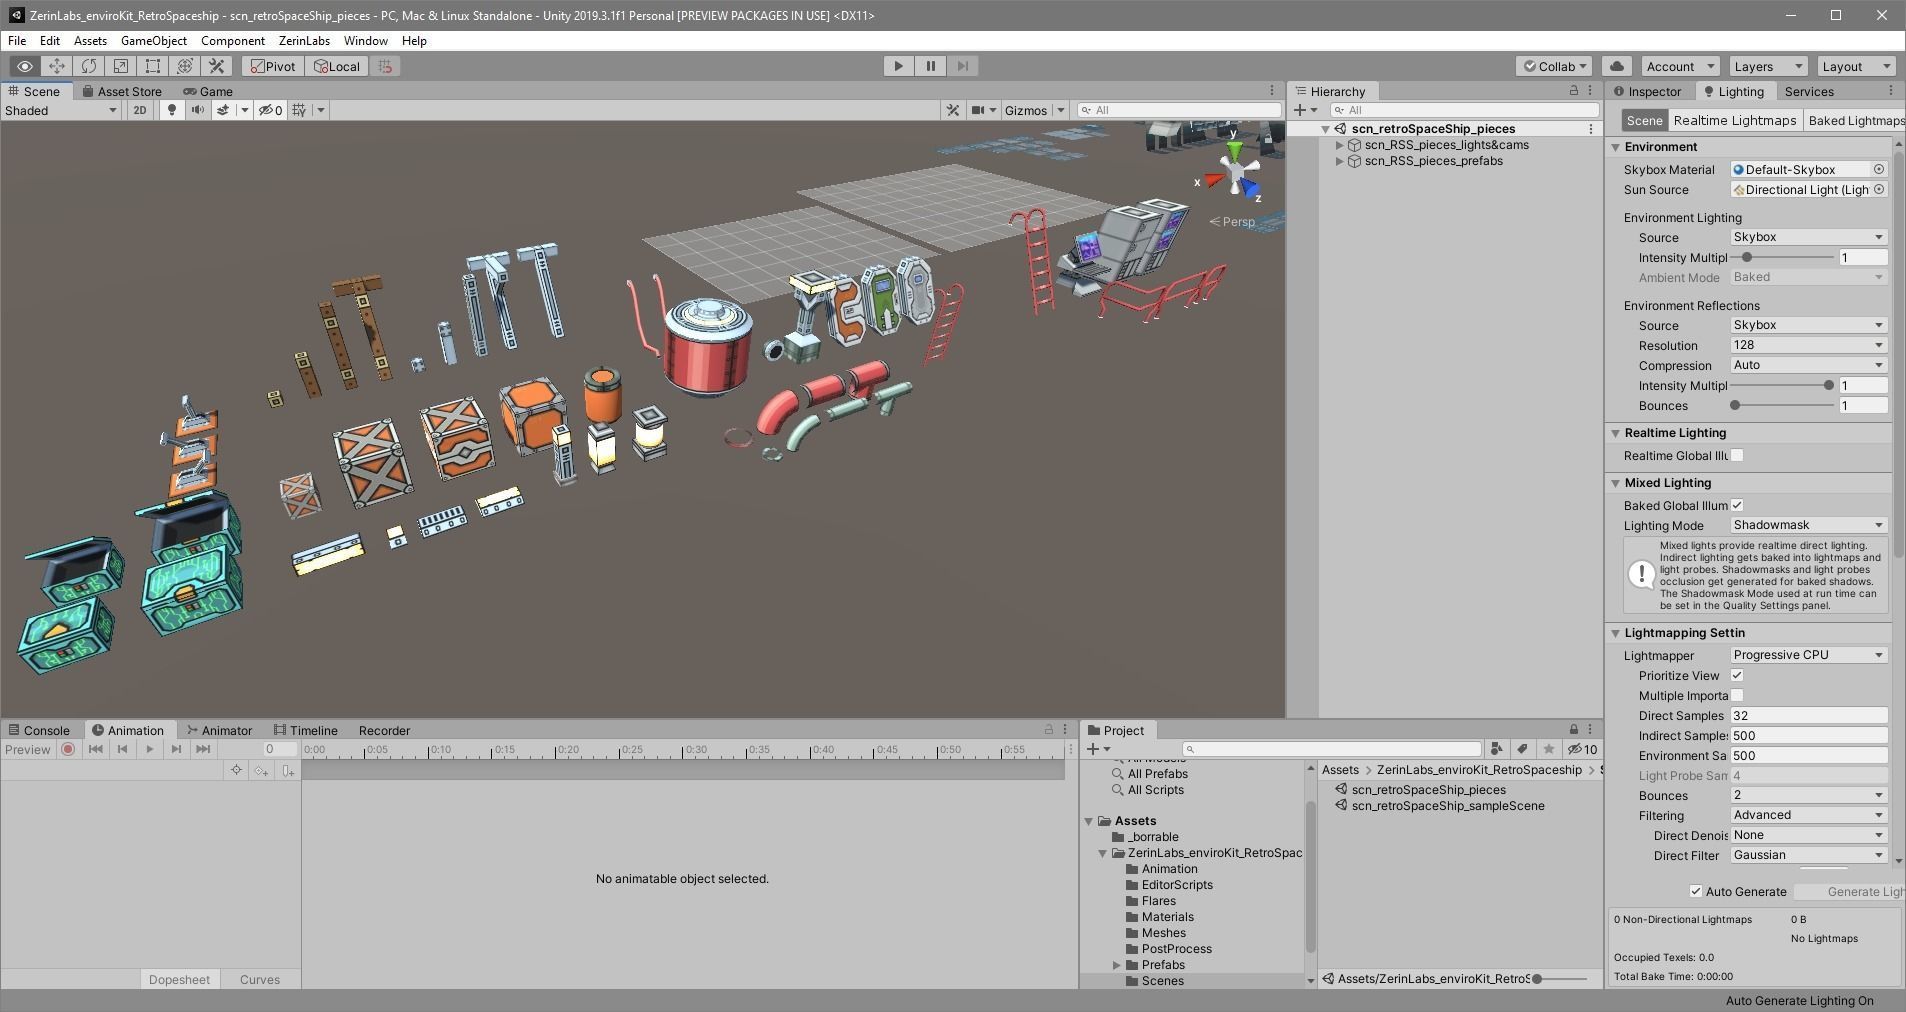
Task: Adjust Environment Lighting Intensity Multiplier slider
Action: point(1747,257)
